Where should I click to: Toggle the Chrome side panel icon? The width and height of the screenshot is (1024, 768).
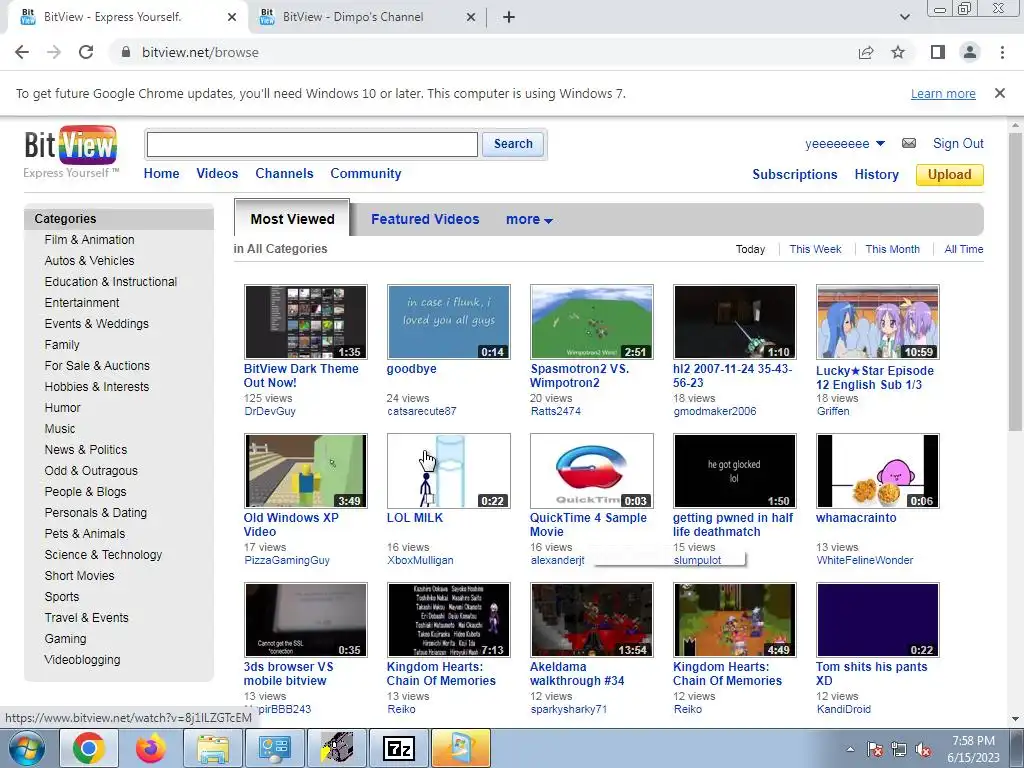(938, 52)
